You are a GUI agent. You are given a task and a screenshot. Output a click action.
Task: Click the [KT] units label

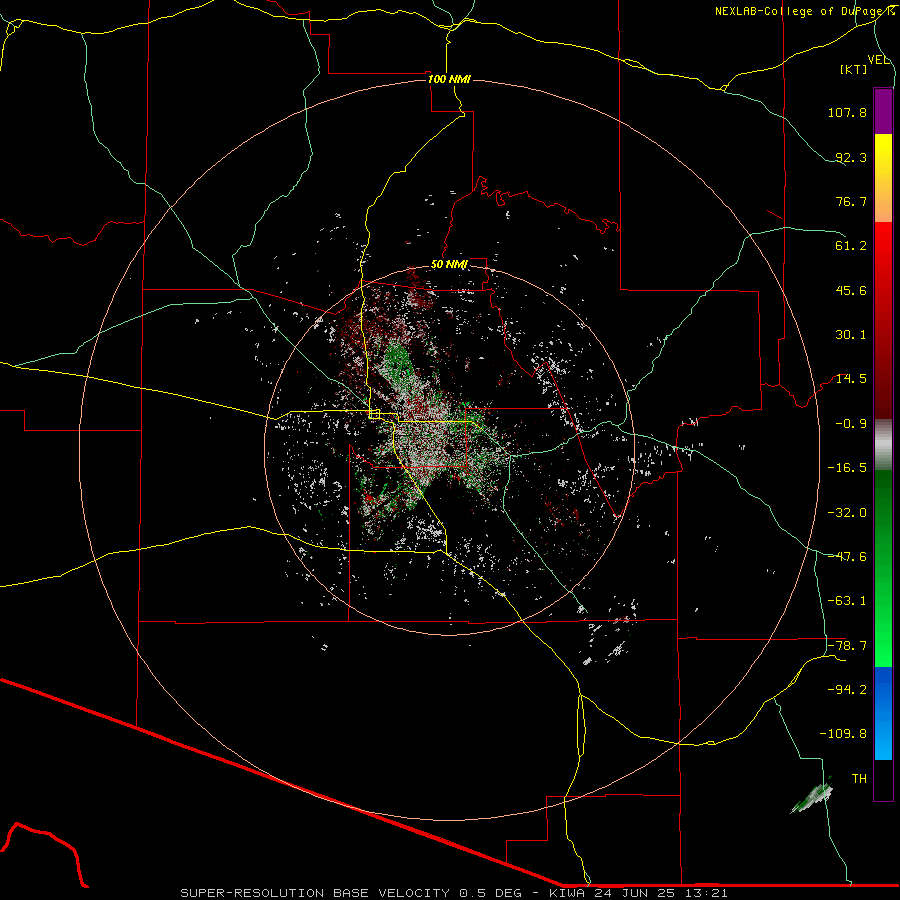[854, 69]
